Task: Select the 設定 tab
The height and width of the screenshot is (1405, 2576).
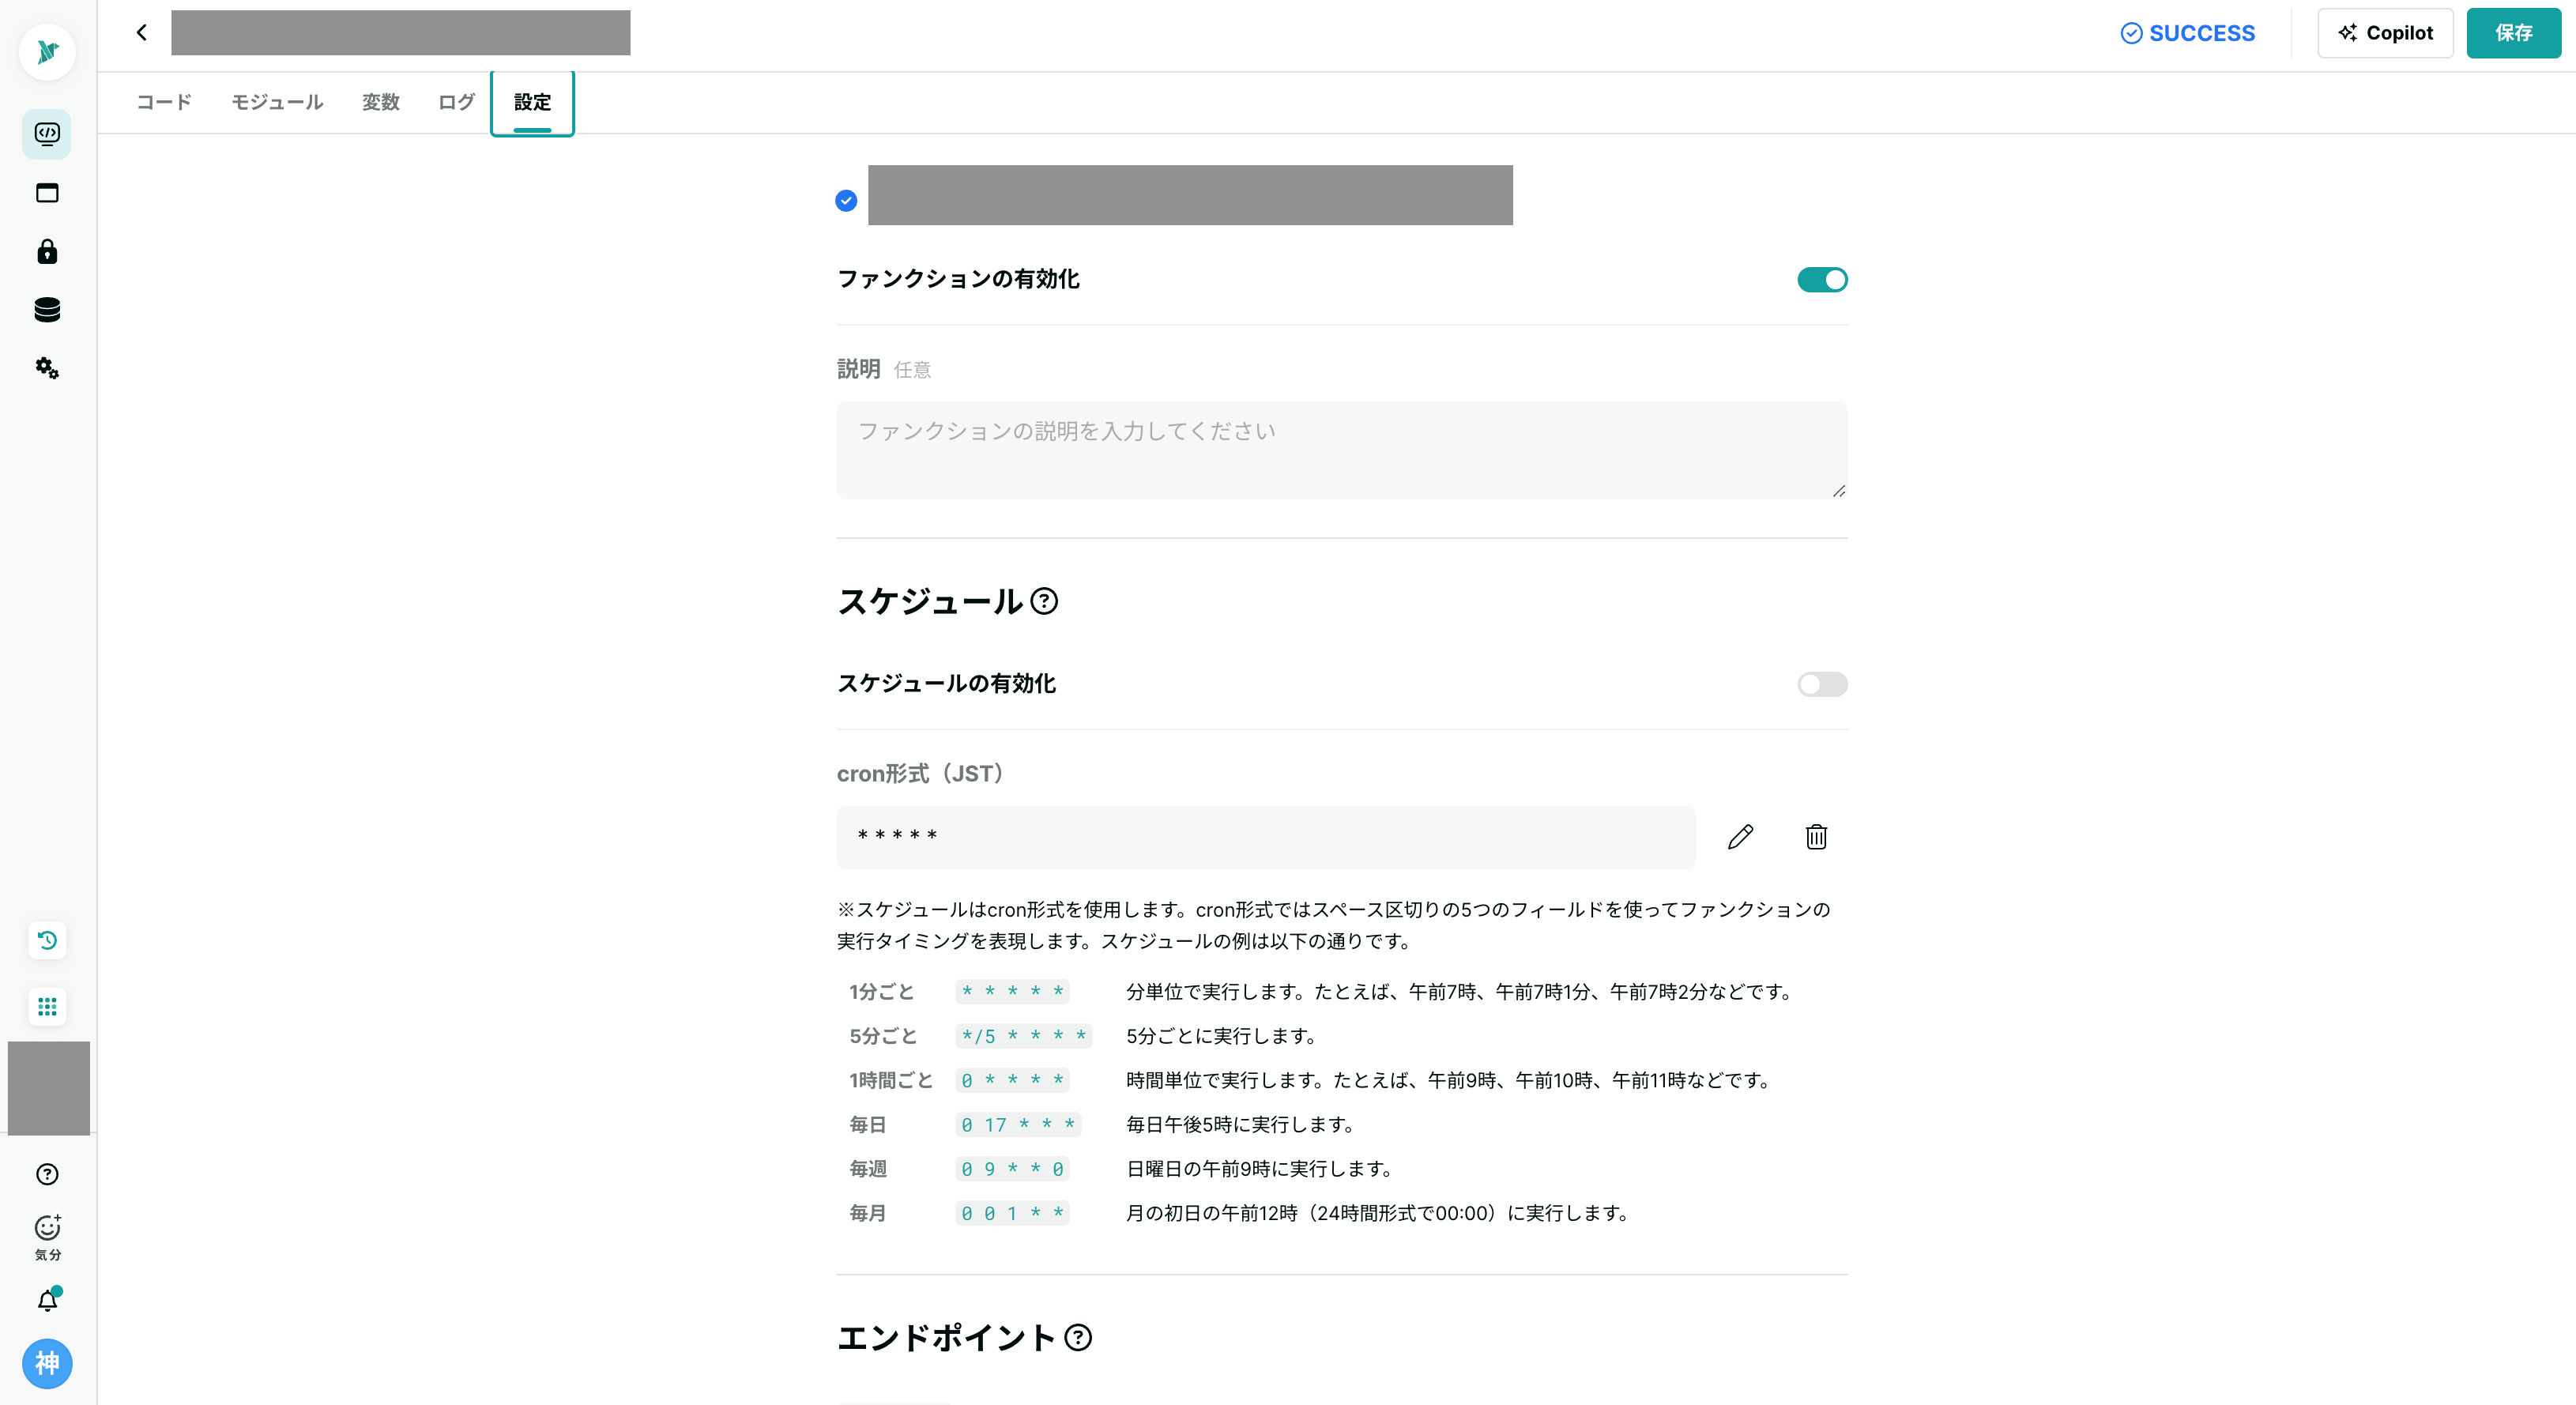Action: point(532,103)
